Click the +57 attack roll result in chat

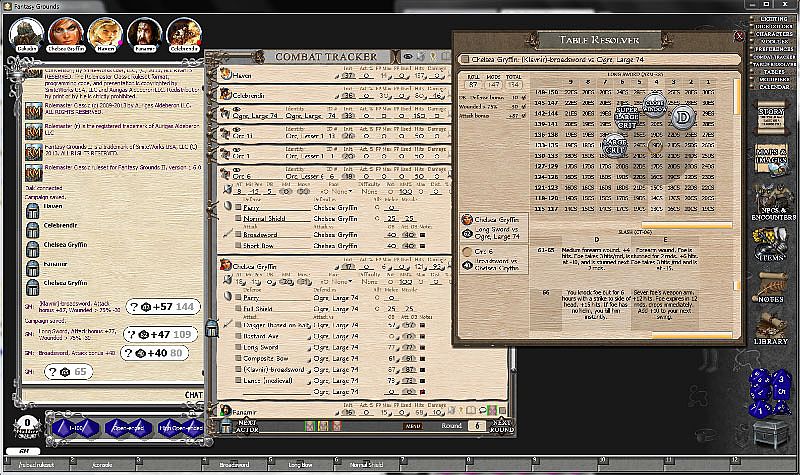pos(163,306)
